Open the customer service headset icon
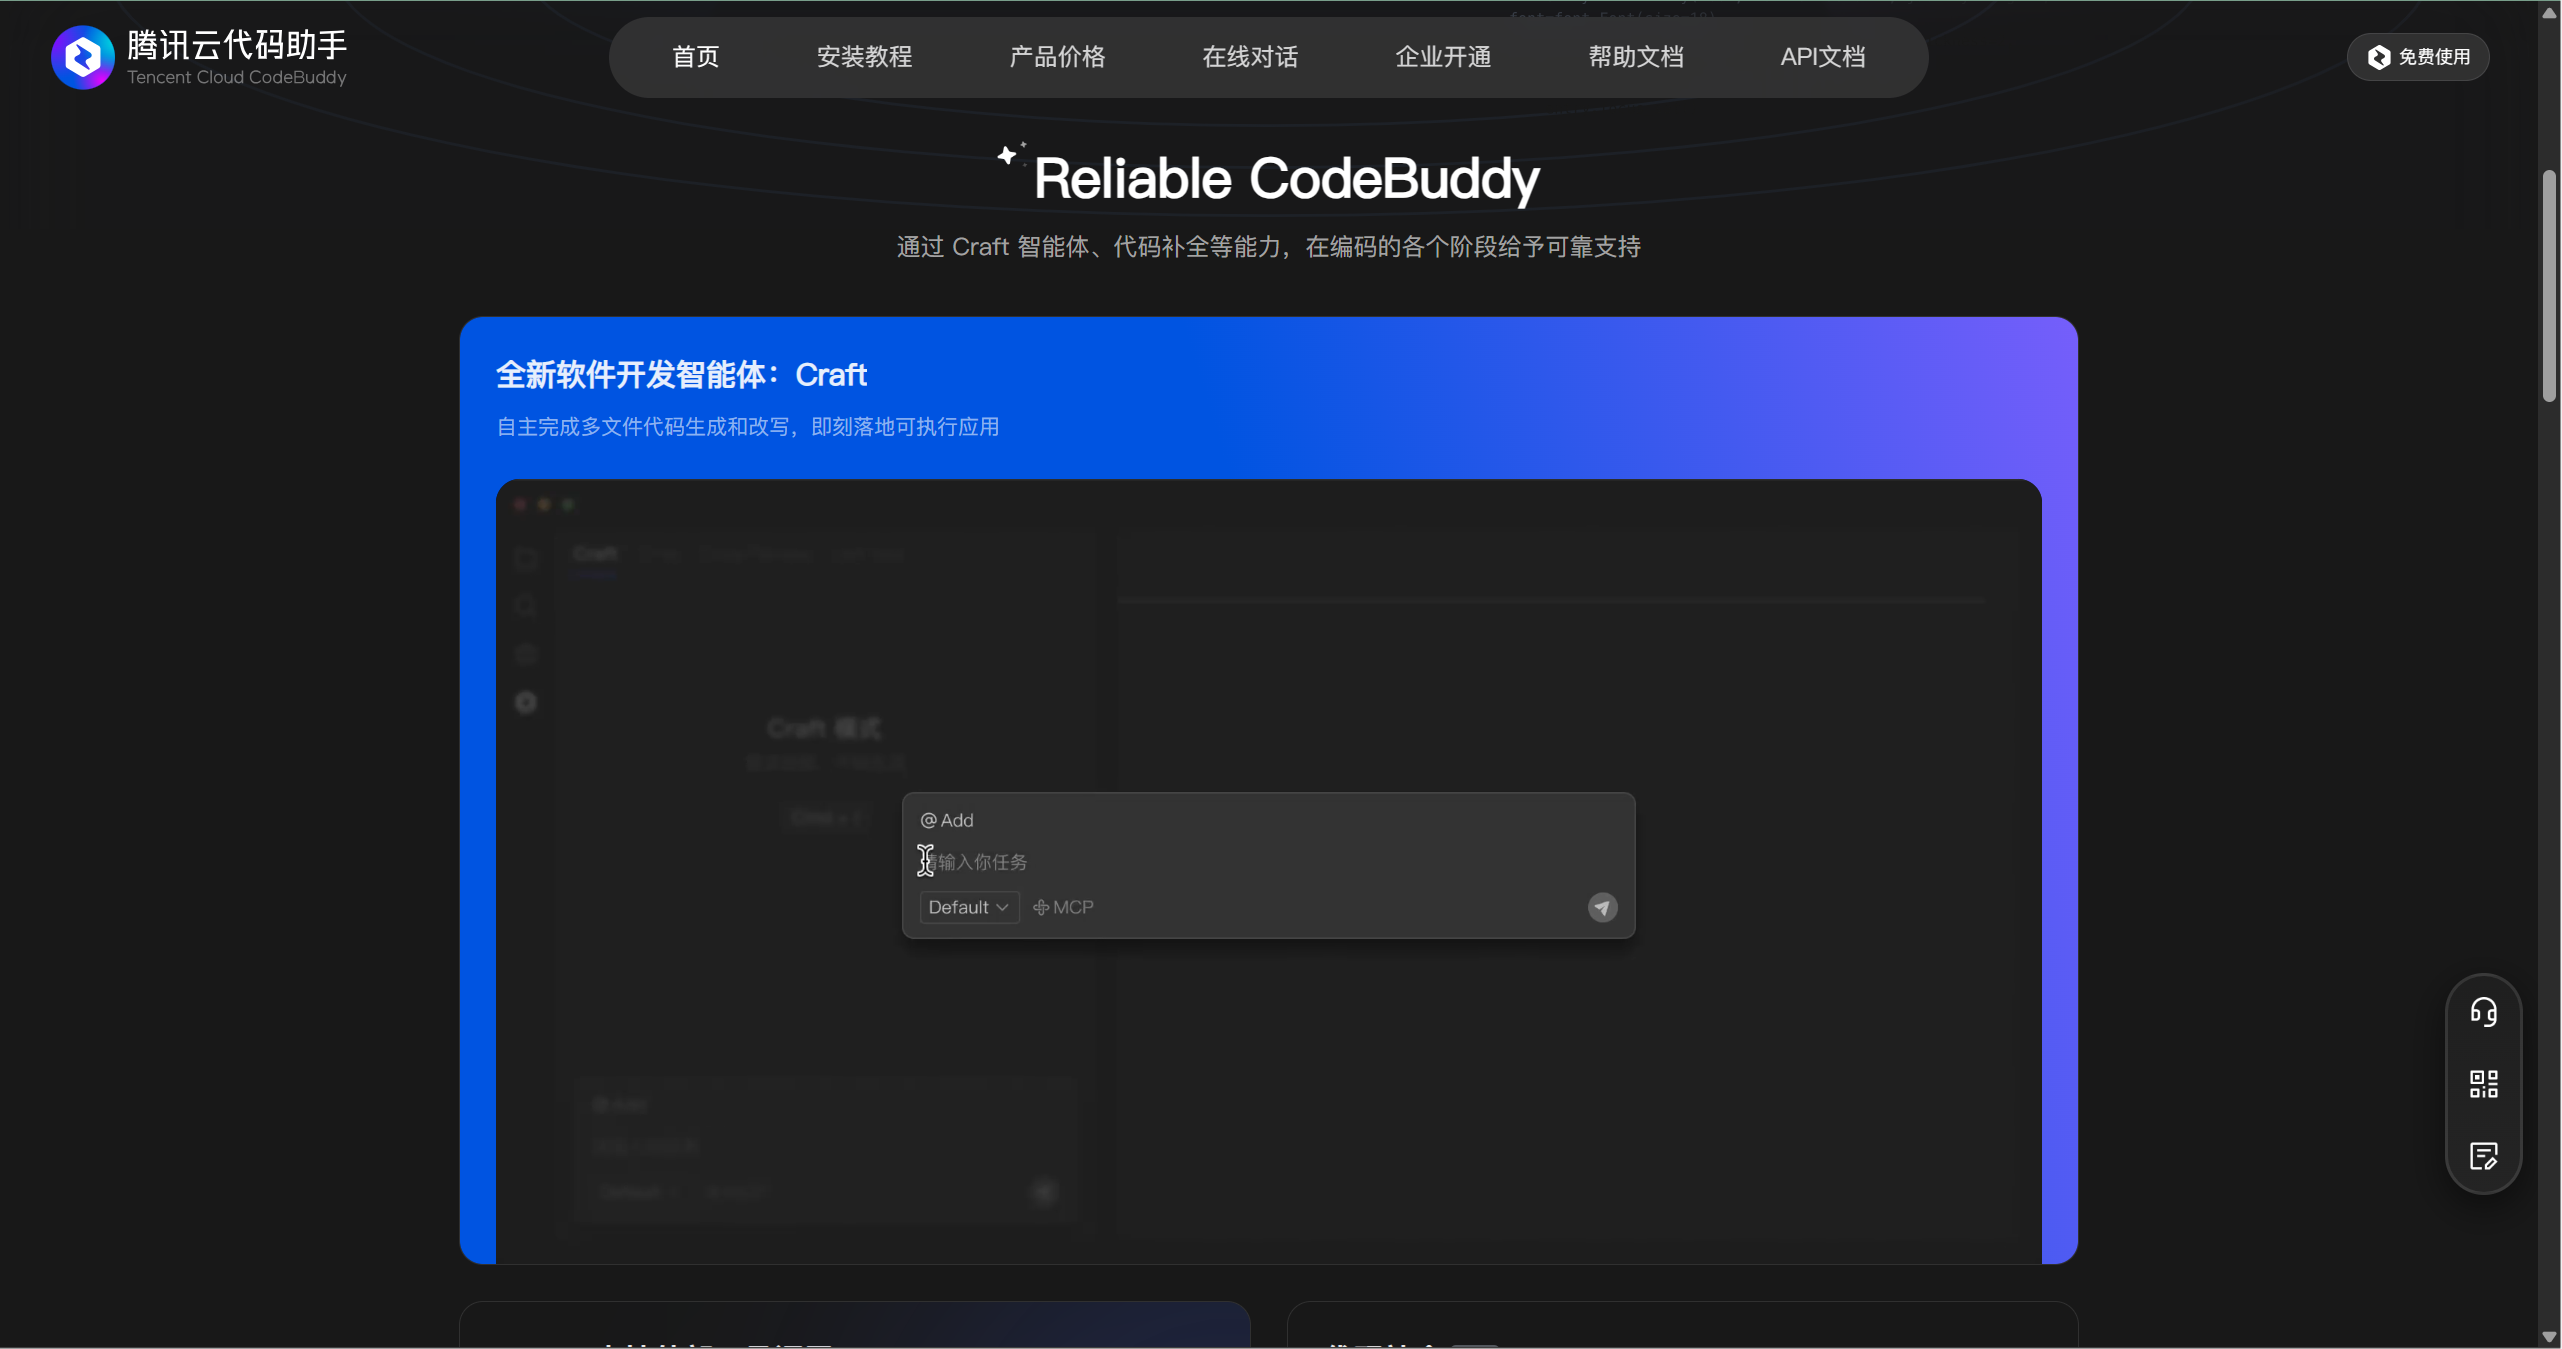This screenshot has height=1349, width=2562. [x=2483, y=1012]
